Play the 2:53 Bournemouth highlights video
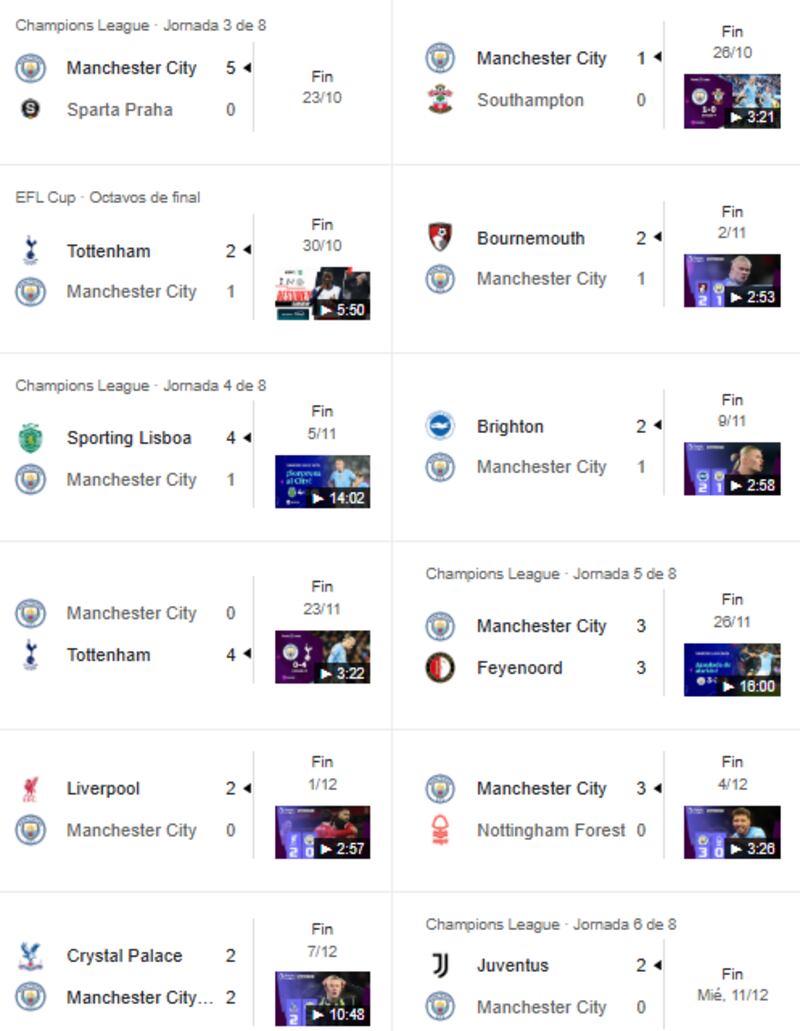This screenshot has width=800, height=1031. coord(732,281)
